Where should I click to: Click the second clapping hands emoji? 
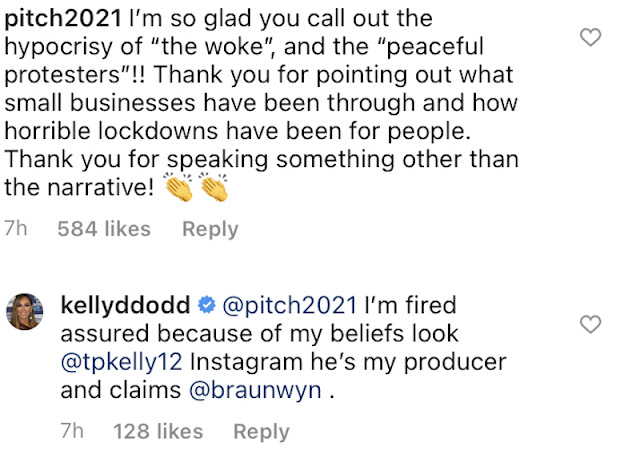coord(214,187)
